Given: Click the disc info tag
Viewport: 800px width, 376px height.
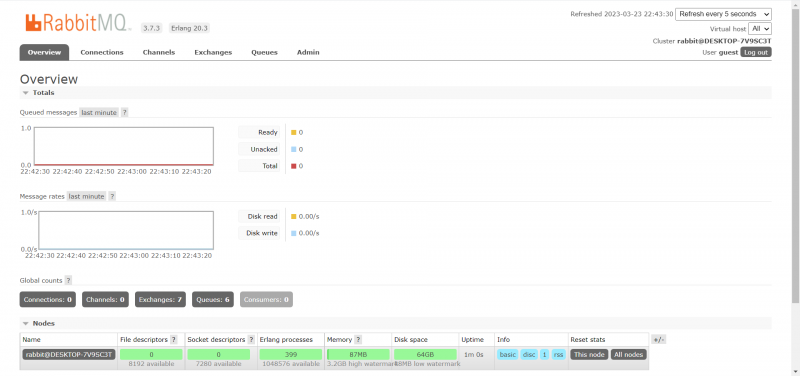Looking at the screenshot, I should (529, 355).
